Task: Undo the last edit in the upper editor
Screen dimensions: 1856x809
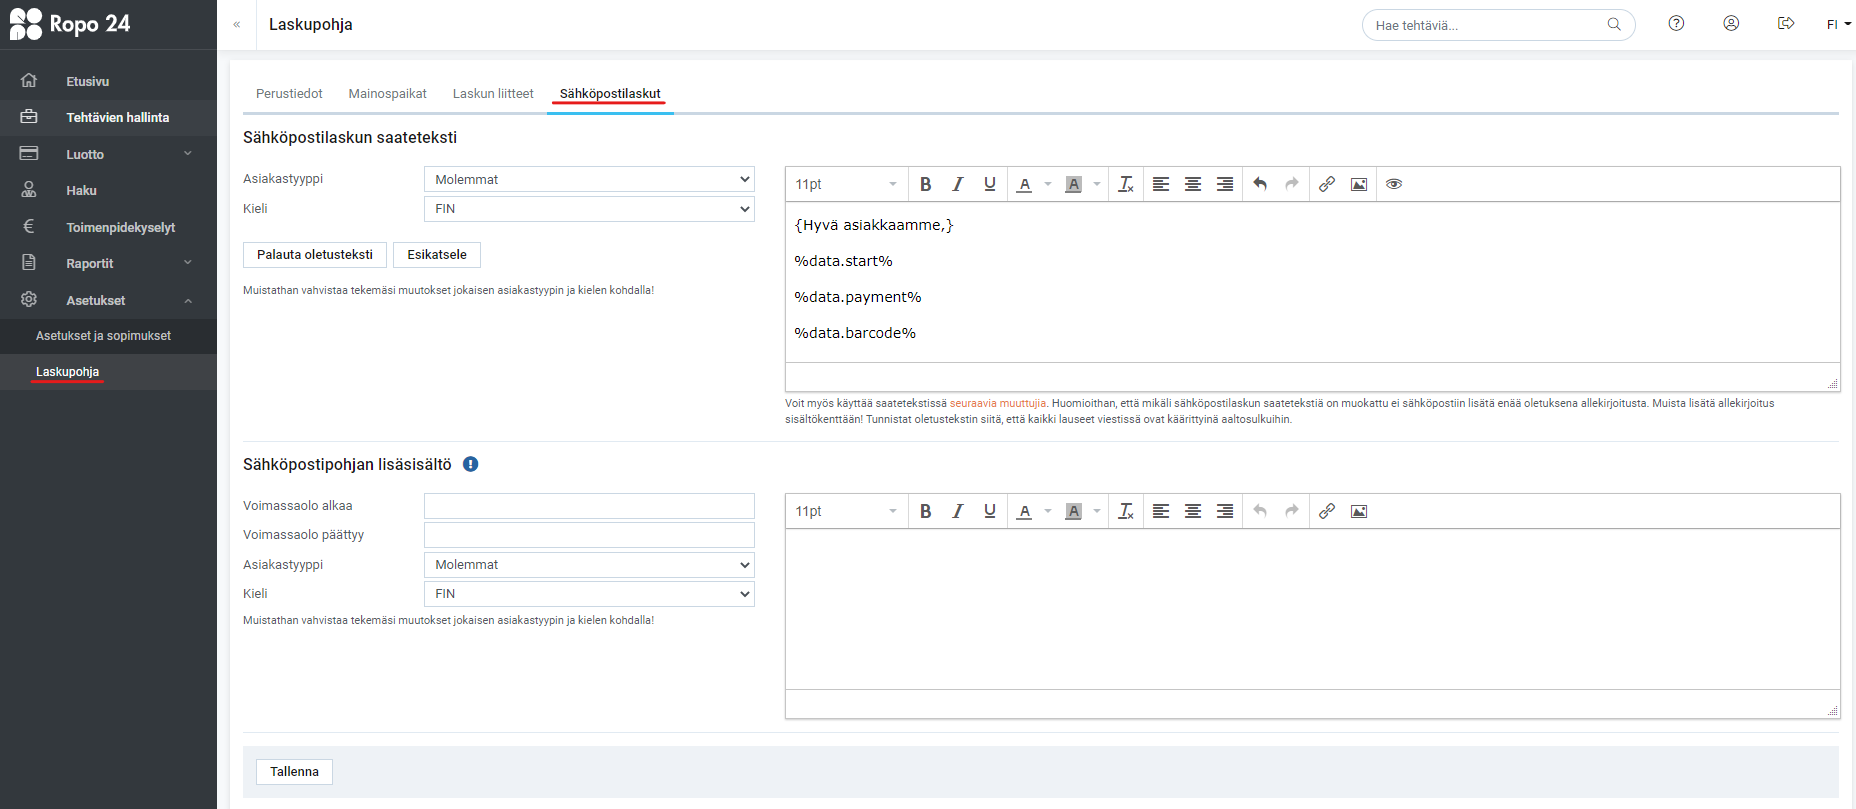Action: coord(1260,184)
